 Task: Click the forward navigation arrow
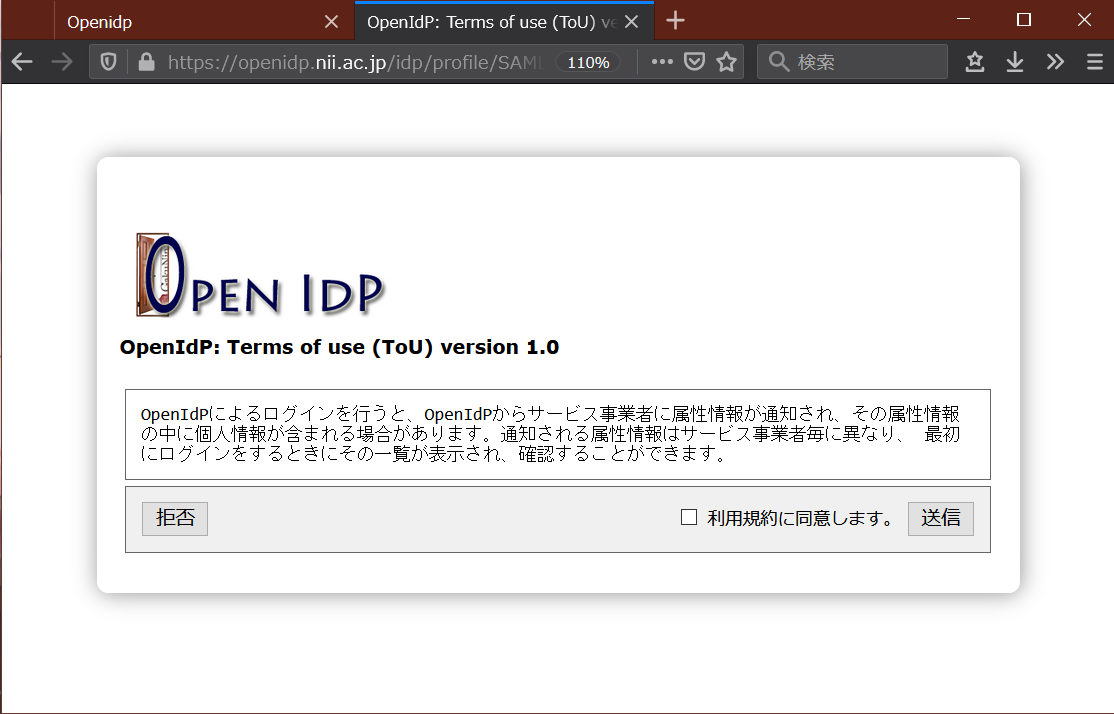coord(63,63)
